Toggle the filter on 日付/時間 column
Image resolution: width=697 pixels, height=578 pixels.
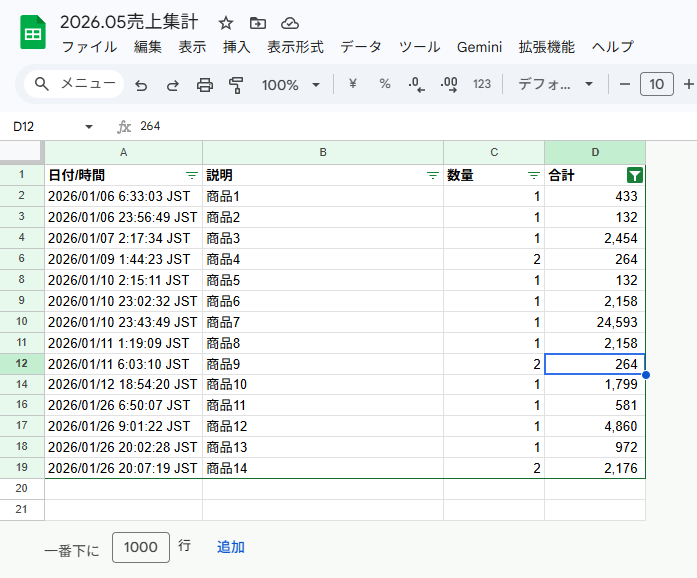(191, 175)
